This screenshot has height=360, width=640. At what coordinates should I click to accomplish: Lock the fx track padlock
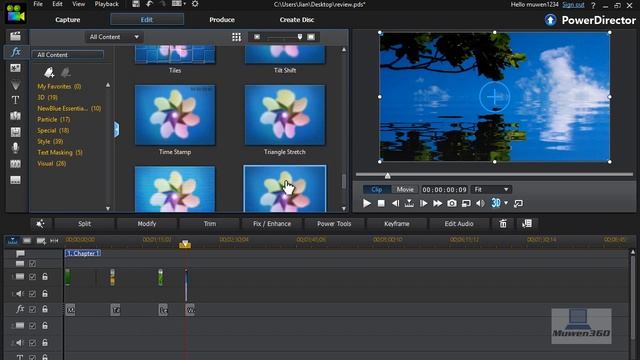[45, 309]
